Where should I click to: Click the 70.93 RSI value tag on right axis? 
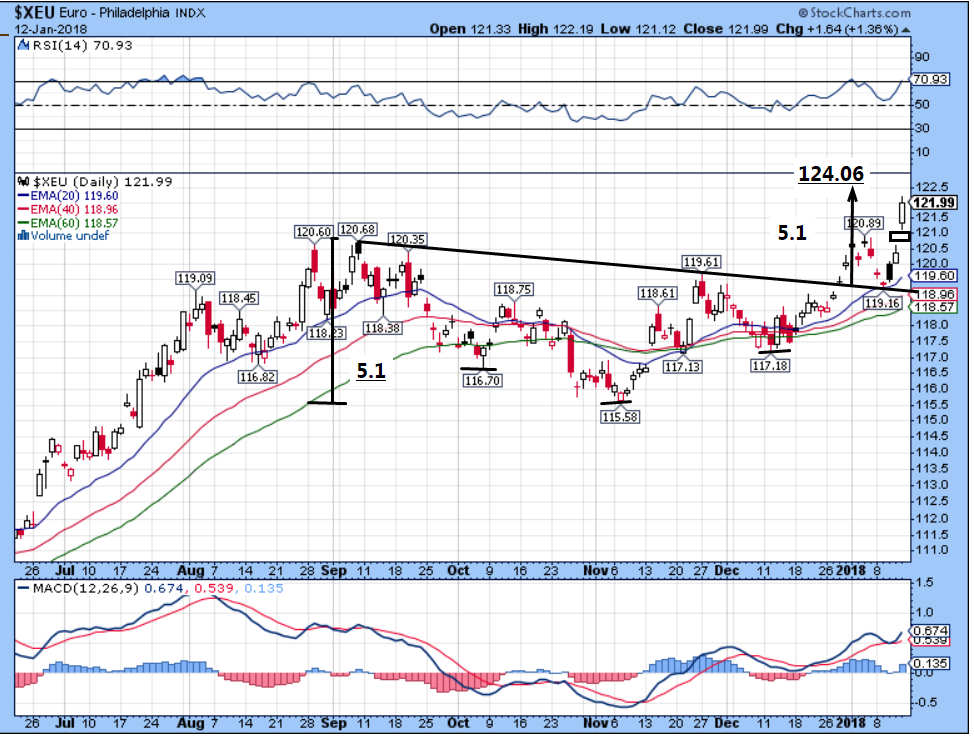(x=931, y=79)
